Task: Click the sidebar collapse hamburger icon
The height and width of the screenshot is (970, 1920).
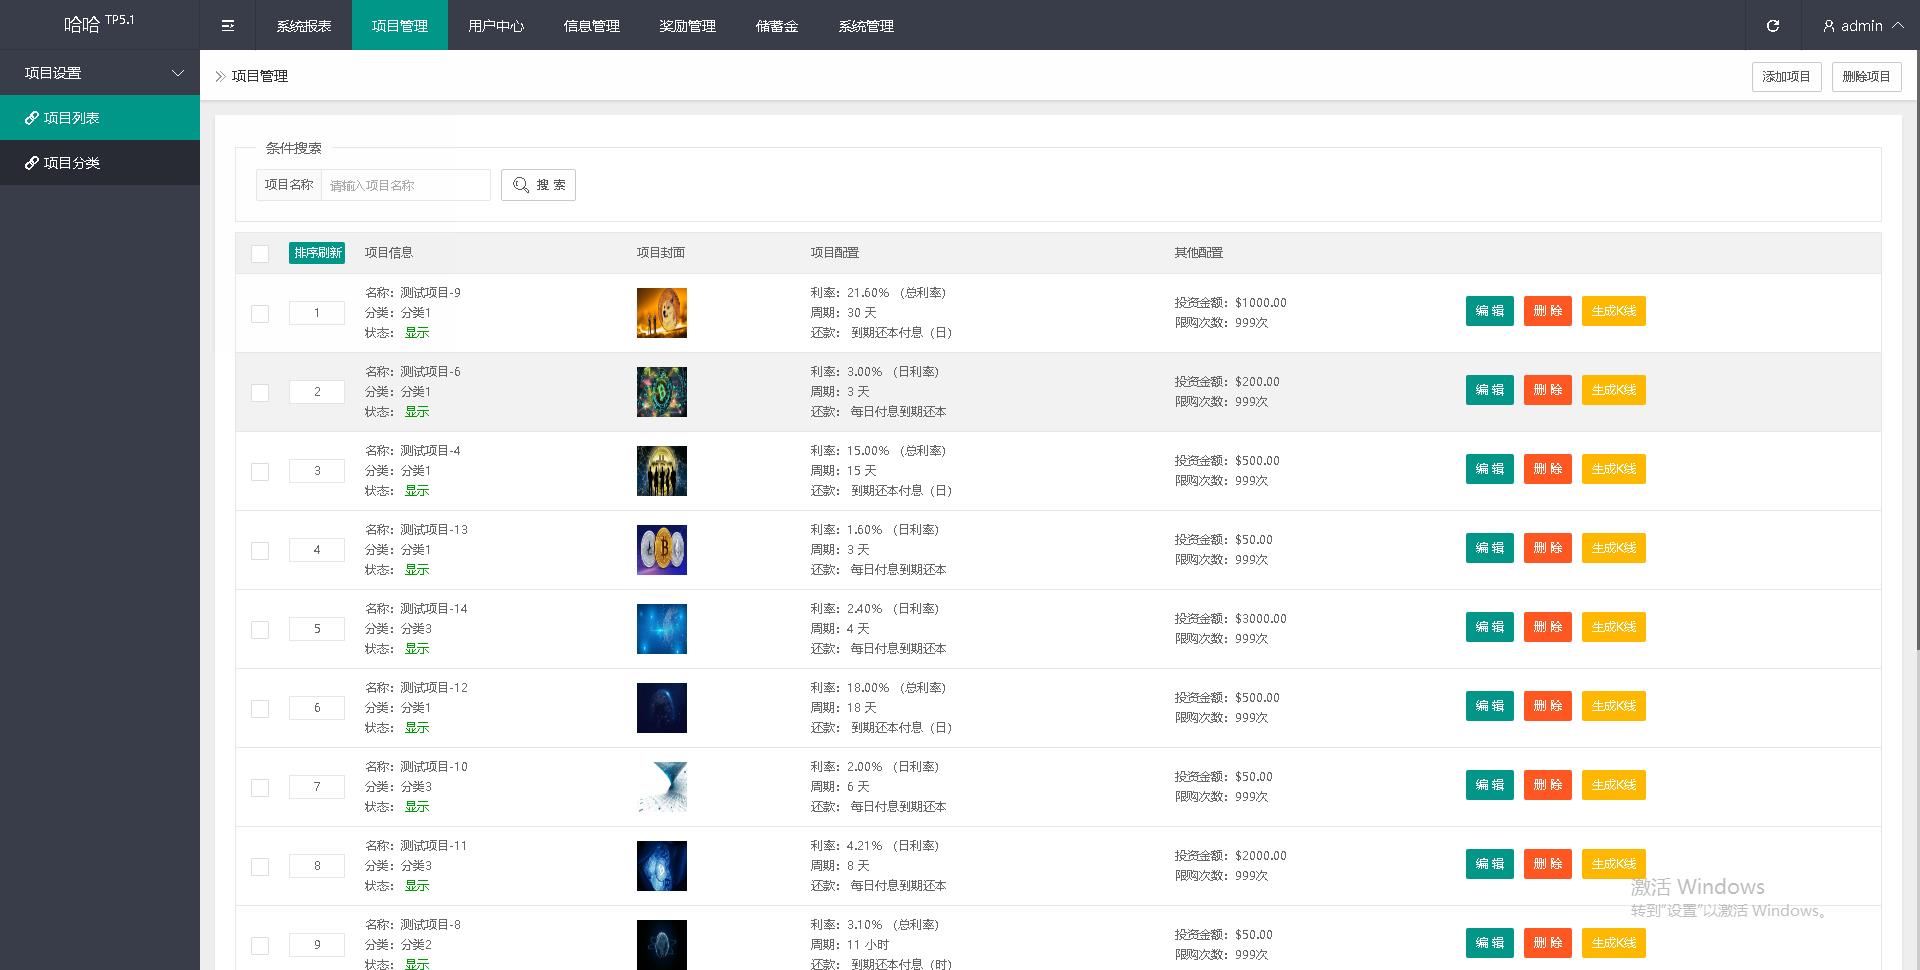Action: click(228, 26)
